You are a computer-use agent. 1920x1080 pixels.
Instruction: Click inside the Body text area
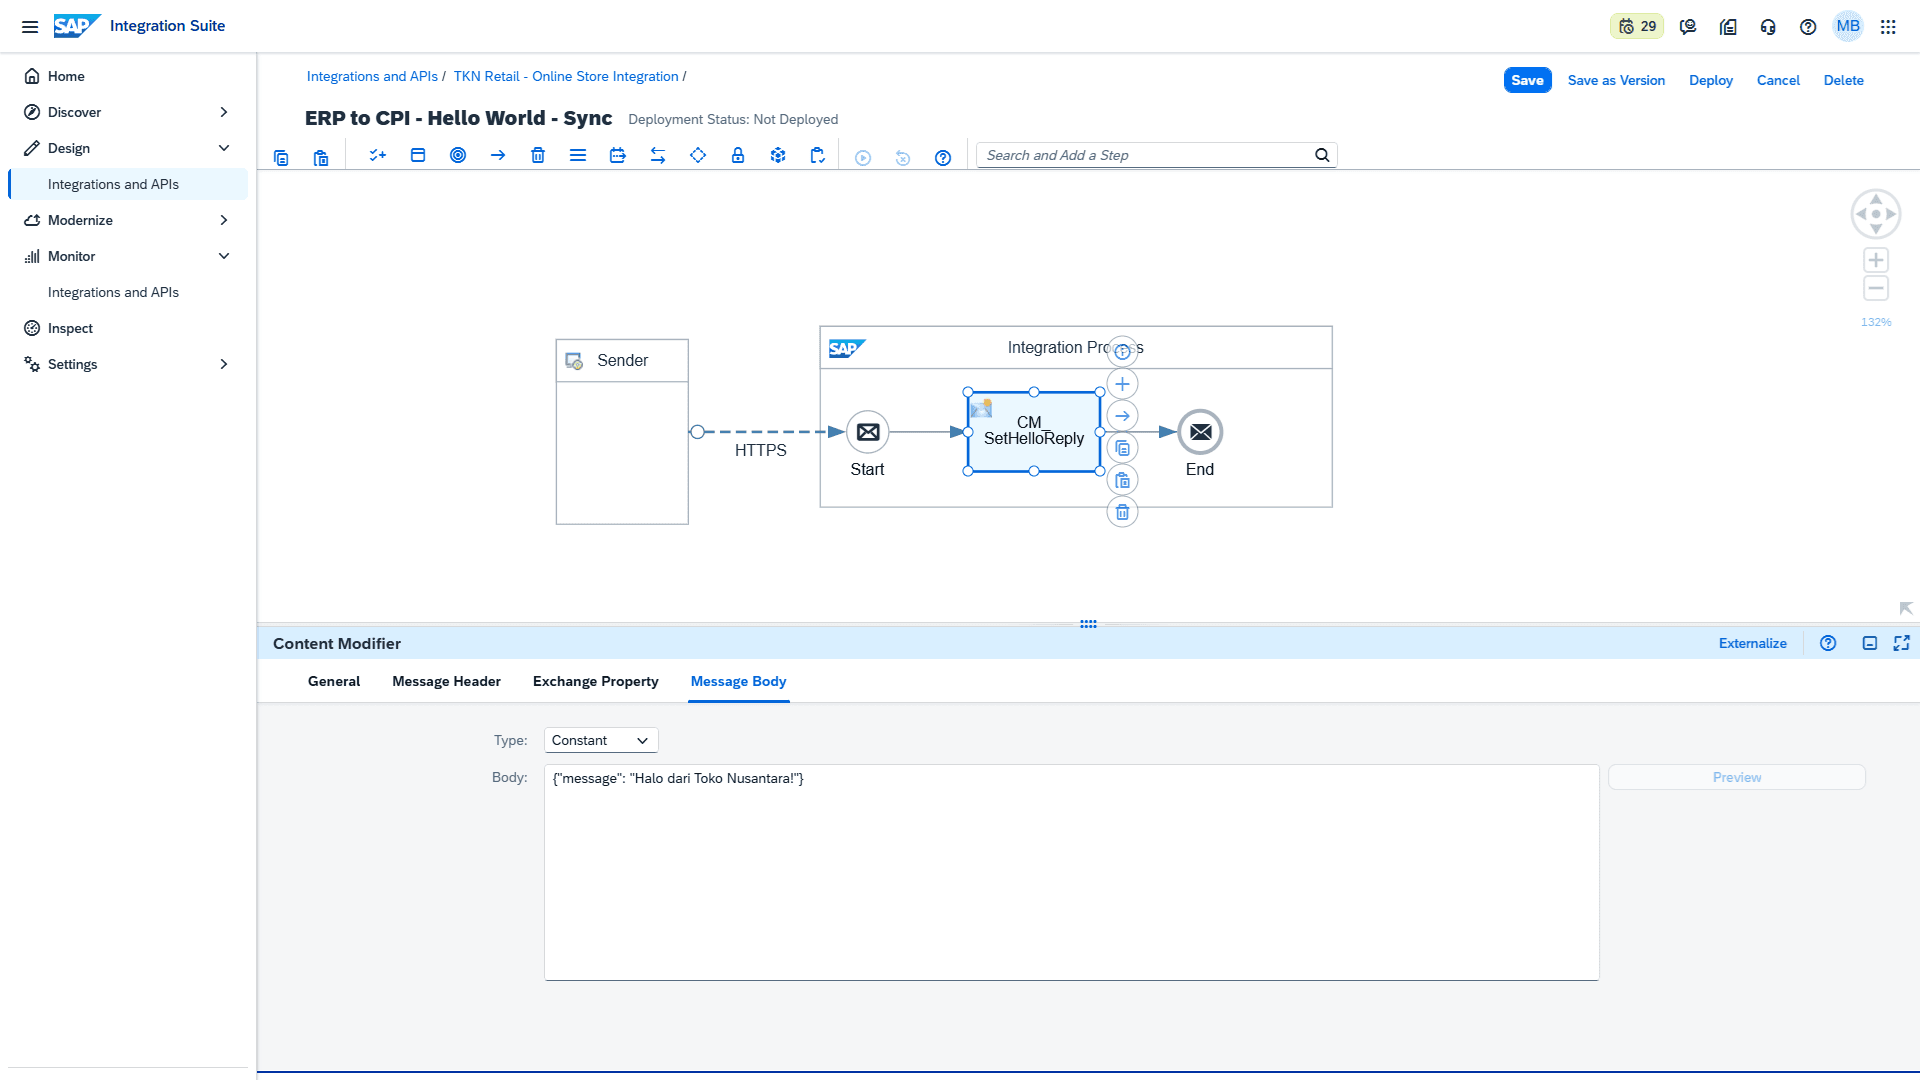point(1072,873)
